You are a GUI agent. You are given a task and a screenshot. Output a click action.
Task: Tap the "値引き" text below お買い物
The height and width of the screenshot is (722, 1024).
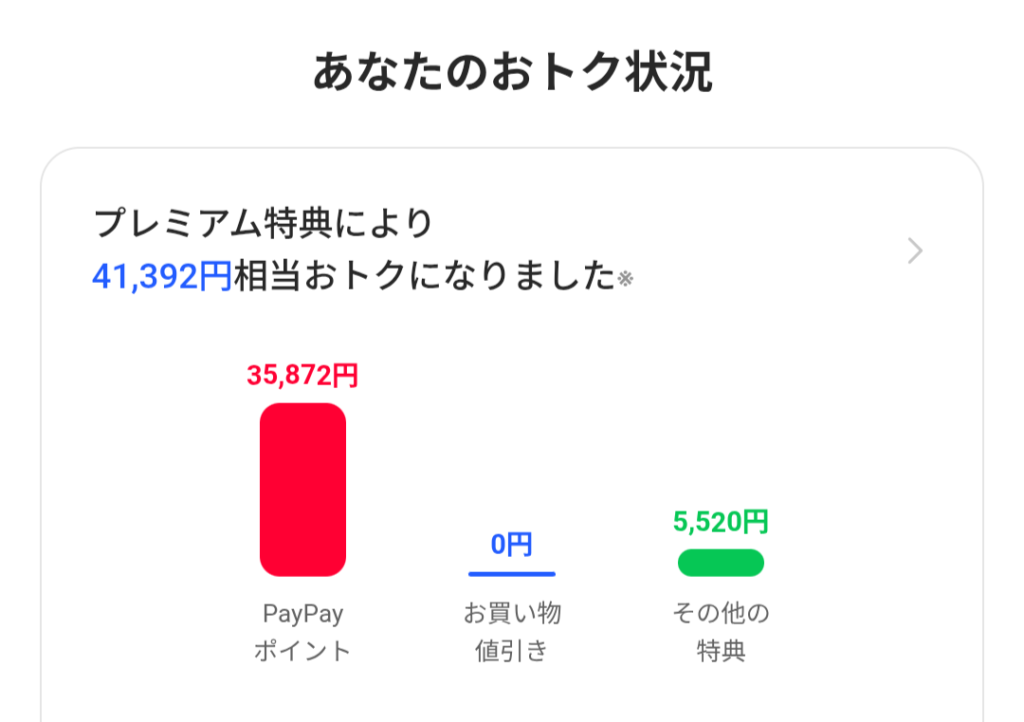(511, 651)
